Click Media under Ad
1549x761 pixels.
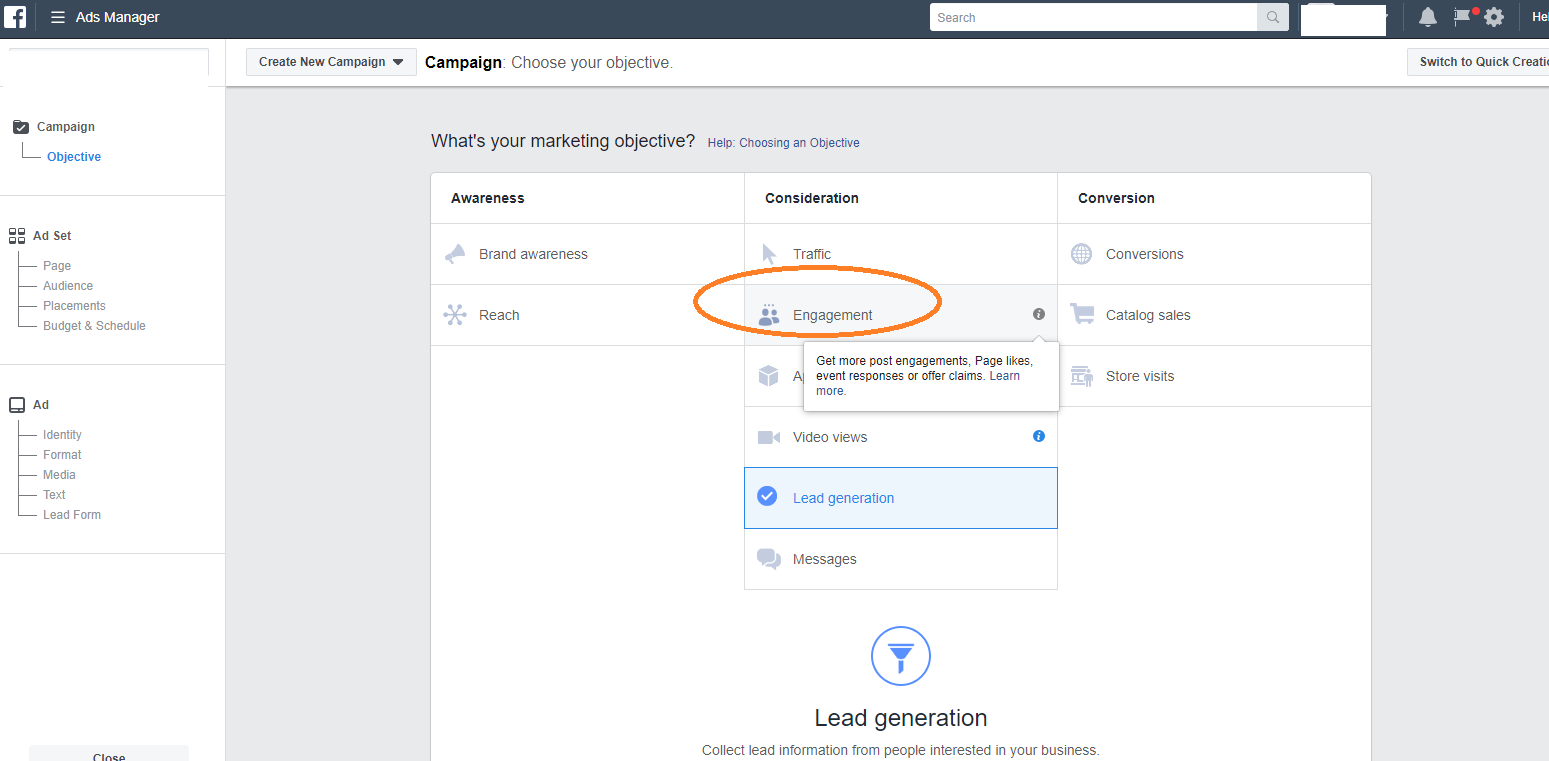point(59,475)
